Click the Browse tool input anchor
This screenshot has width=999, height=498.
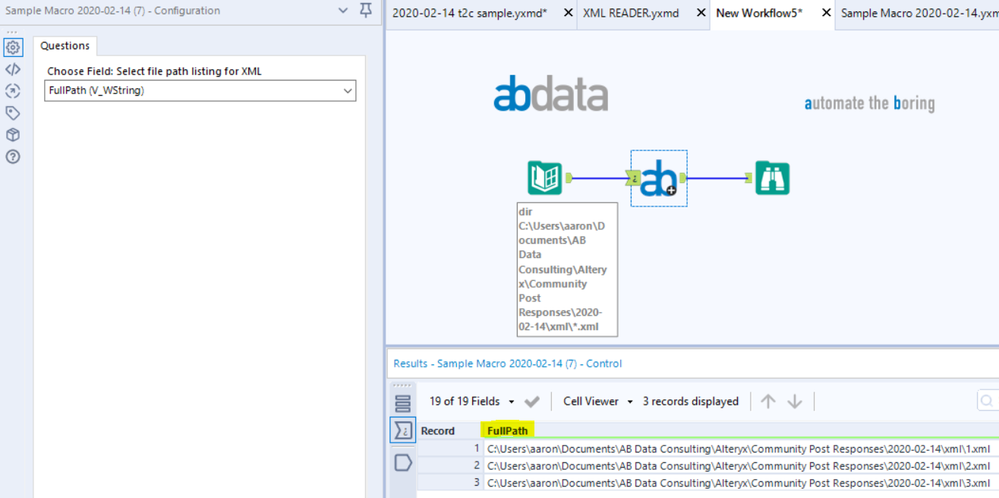point(750,179)
